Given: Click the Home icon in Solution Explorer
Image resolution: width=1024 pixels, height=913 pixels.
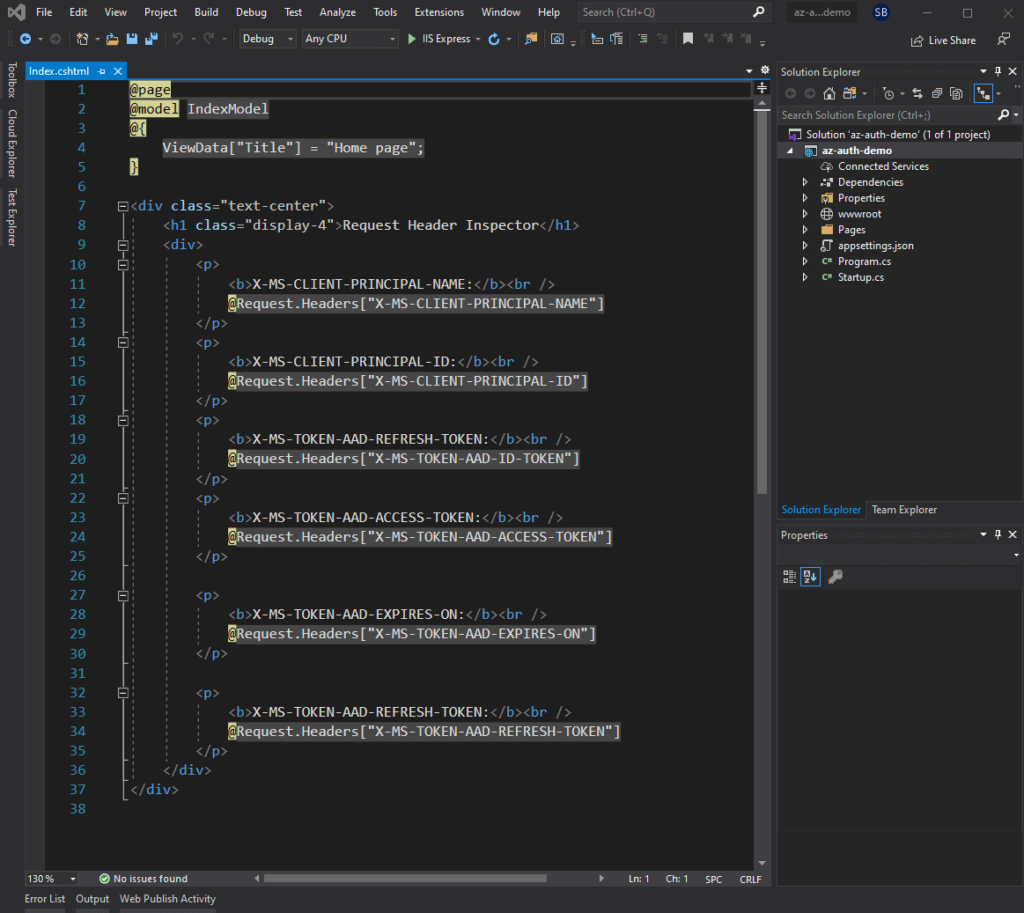Looking at the screenshot, I should coord(829,93).
